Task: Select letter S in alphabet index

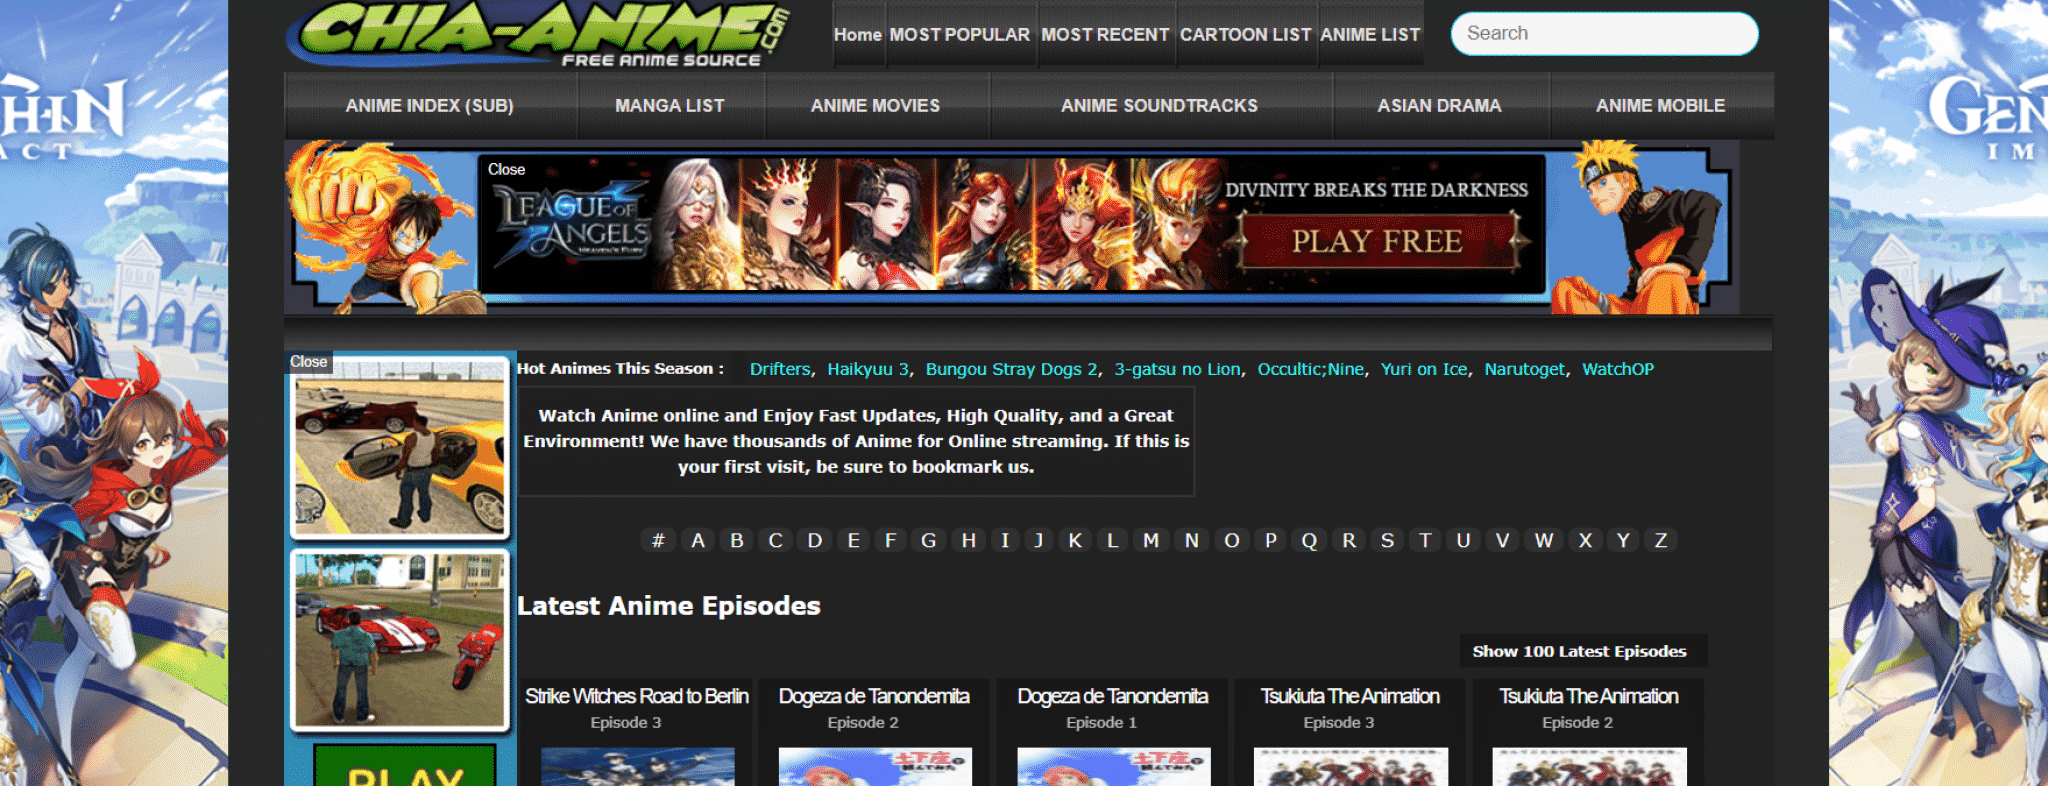Action: (1387, 540)
